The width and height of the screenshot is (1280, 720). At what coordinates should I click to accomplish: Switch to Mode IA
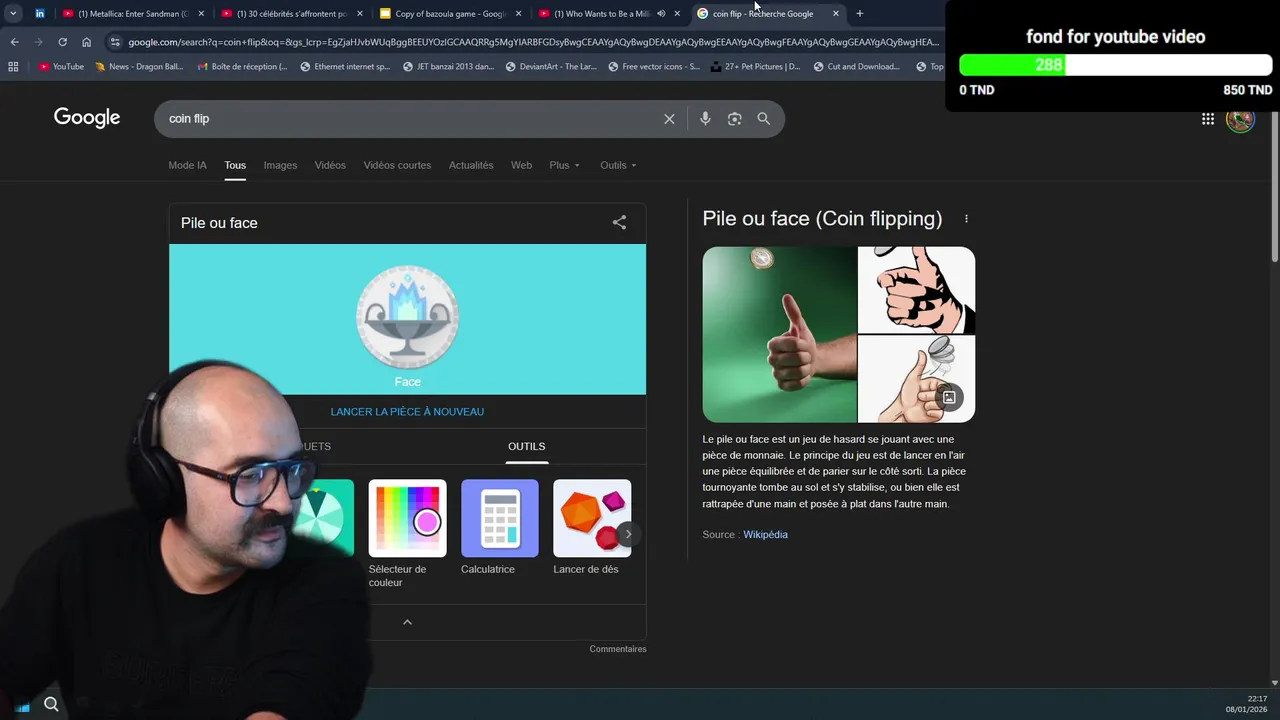(188, 165)
